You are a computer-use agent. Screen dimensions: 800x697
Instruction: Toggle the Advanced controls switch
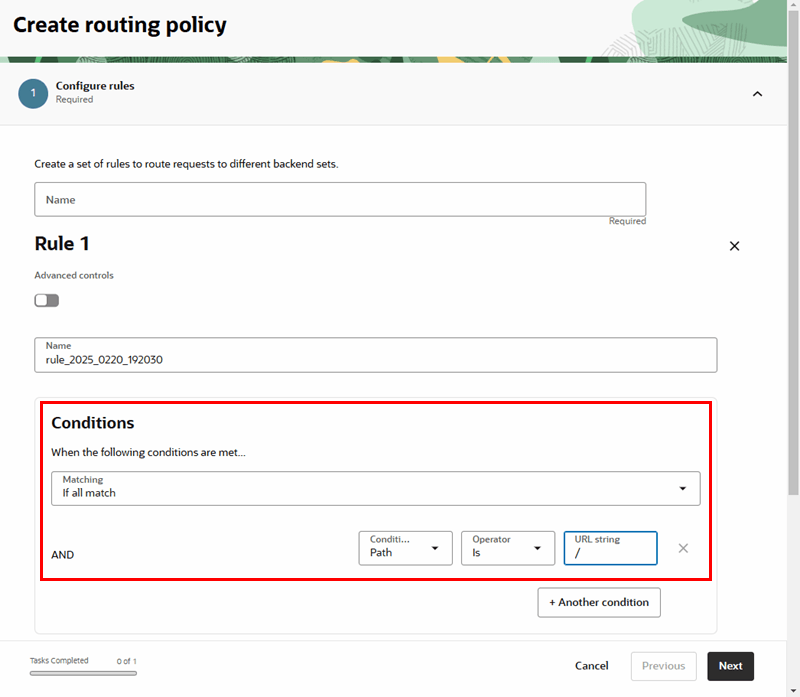pos(46,300)
